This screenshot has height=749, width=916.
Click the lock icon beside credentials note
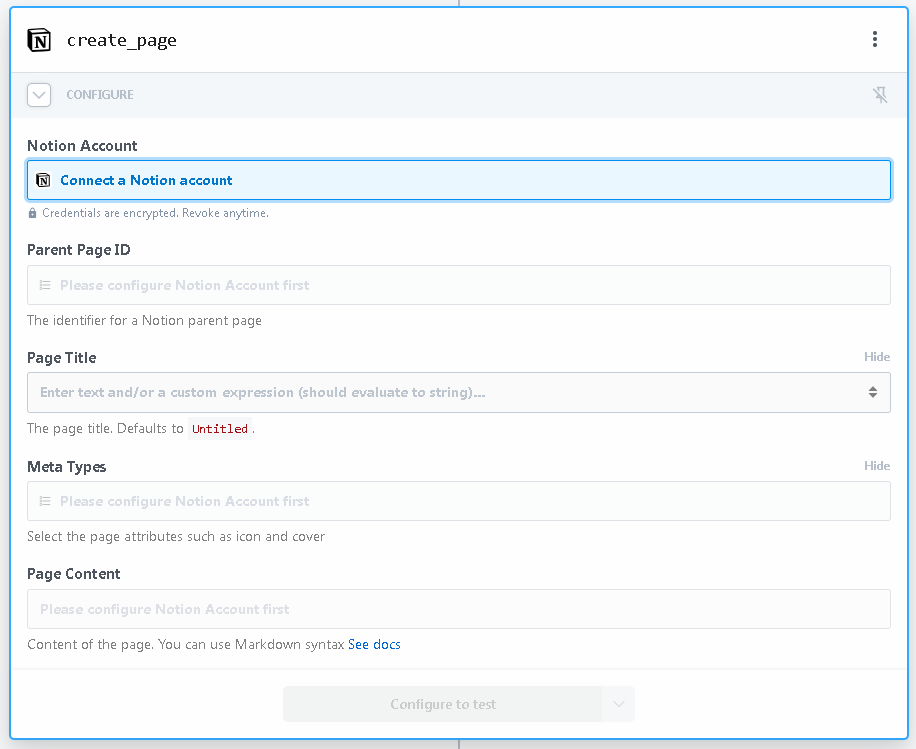point(33,213)
